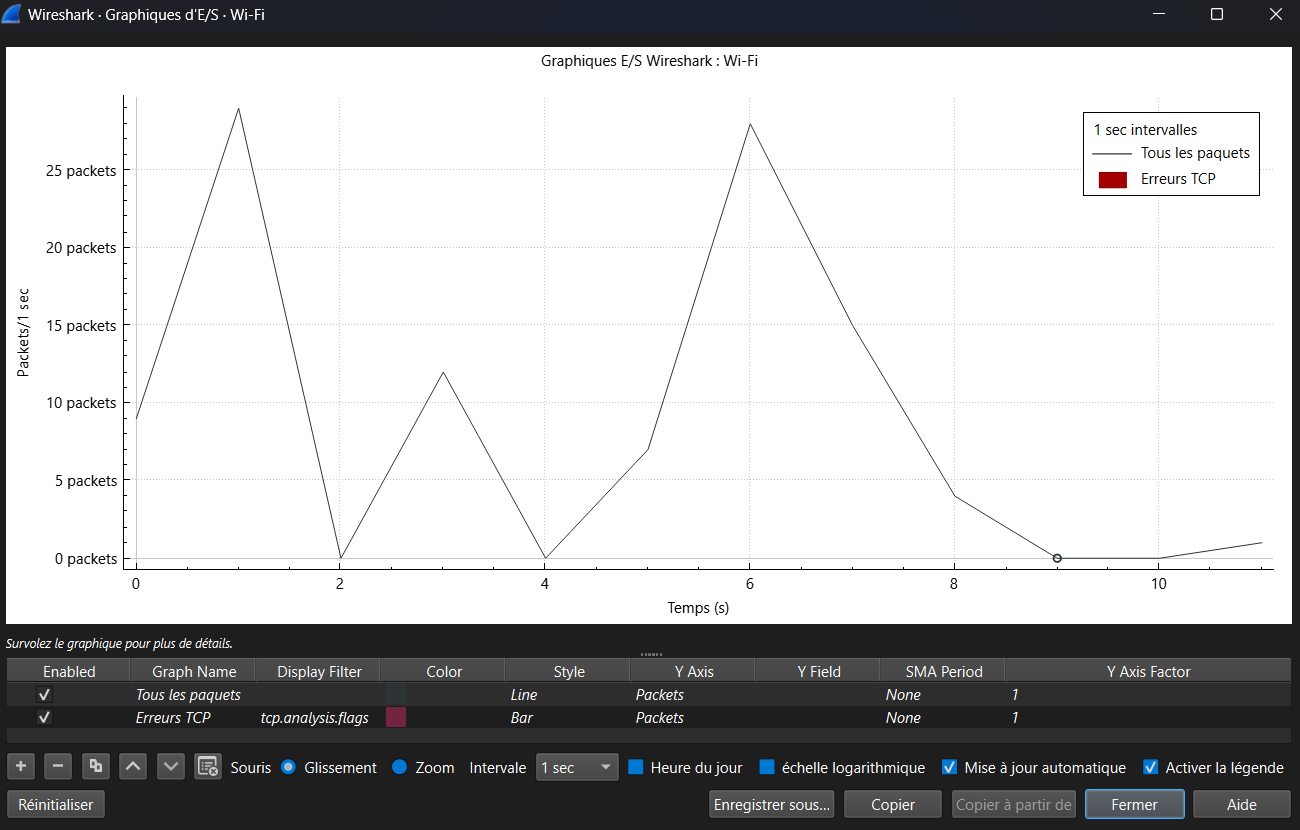Click the Enregistrer sous... button

click(x=771, y=804)
